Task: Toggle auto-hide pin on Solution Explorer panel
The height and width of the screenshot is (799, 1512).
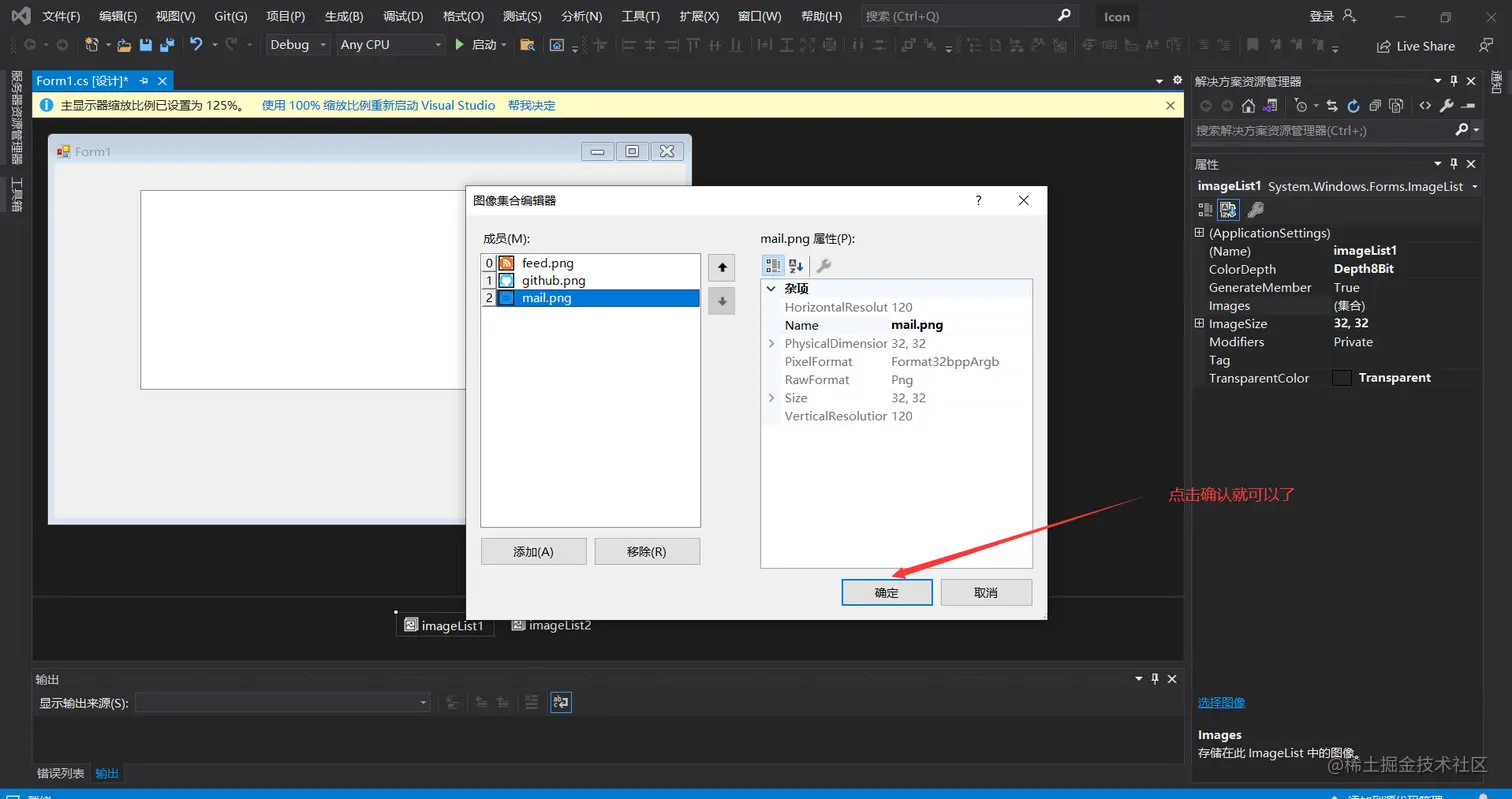Action: click(1453, 81)
